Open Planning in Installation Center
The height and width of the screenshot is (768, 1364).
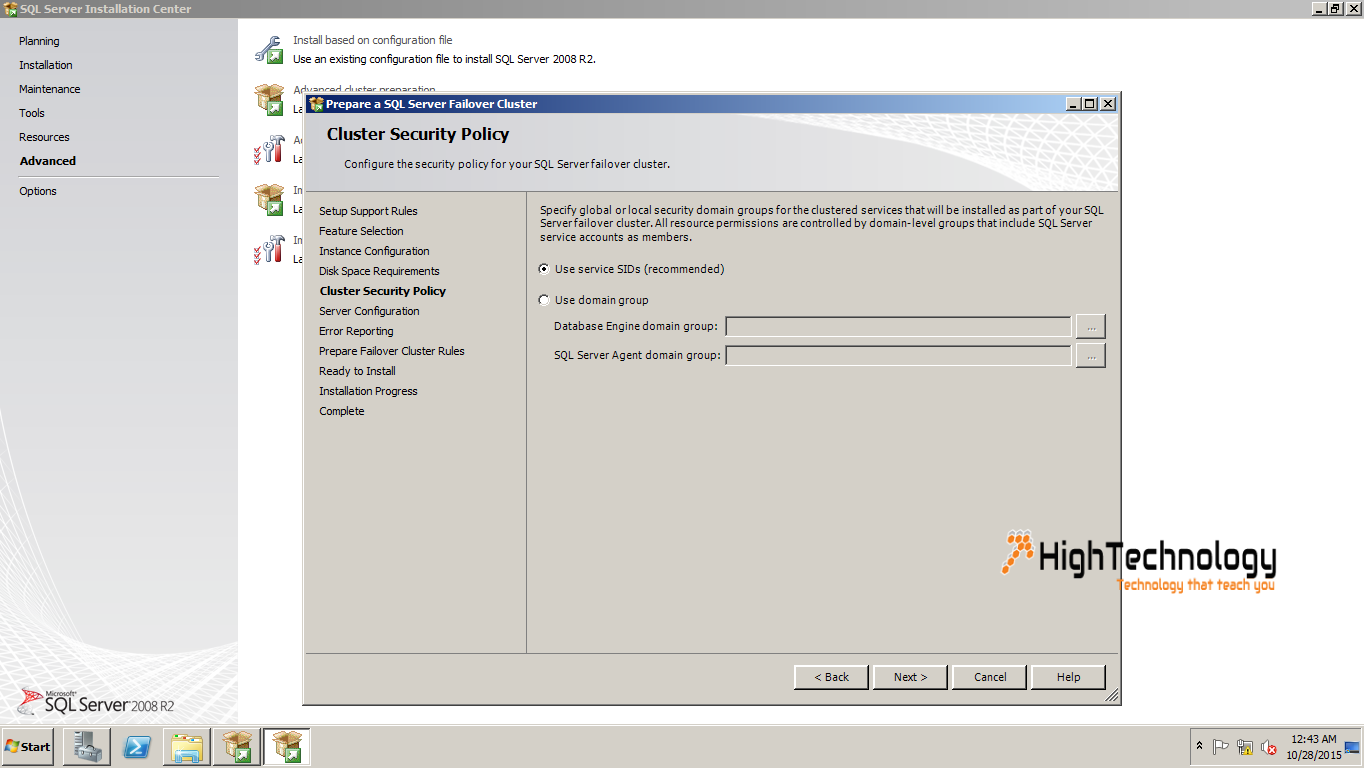[x=39, y=41]
